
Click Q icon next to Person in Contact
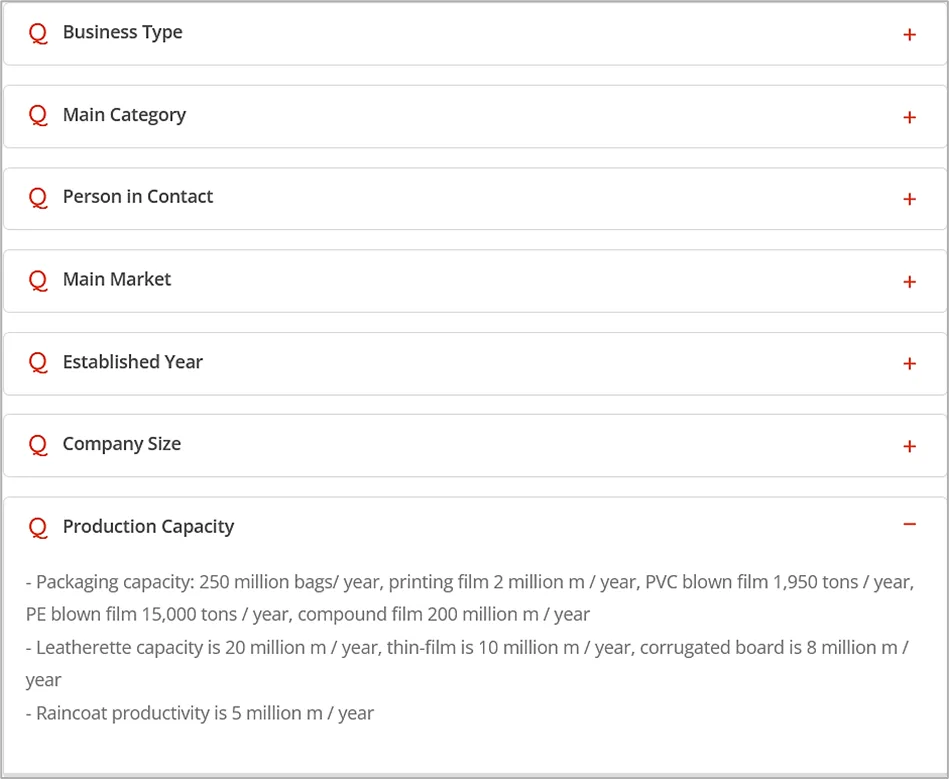[x=38, y=198]
